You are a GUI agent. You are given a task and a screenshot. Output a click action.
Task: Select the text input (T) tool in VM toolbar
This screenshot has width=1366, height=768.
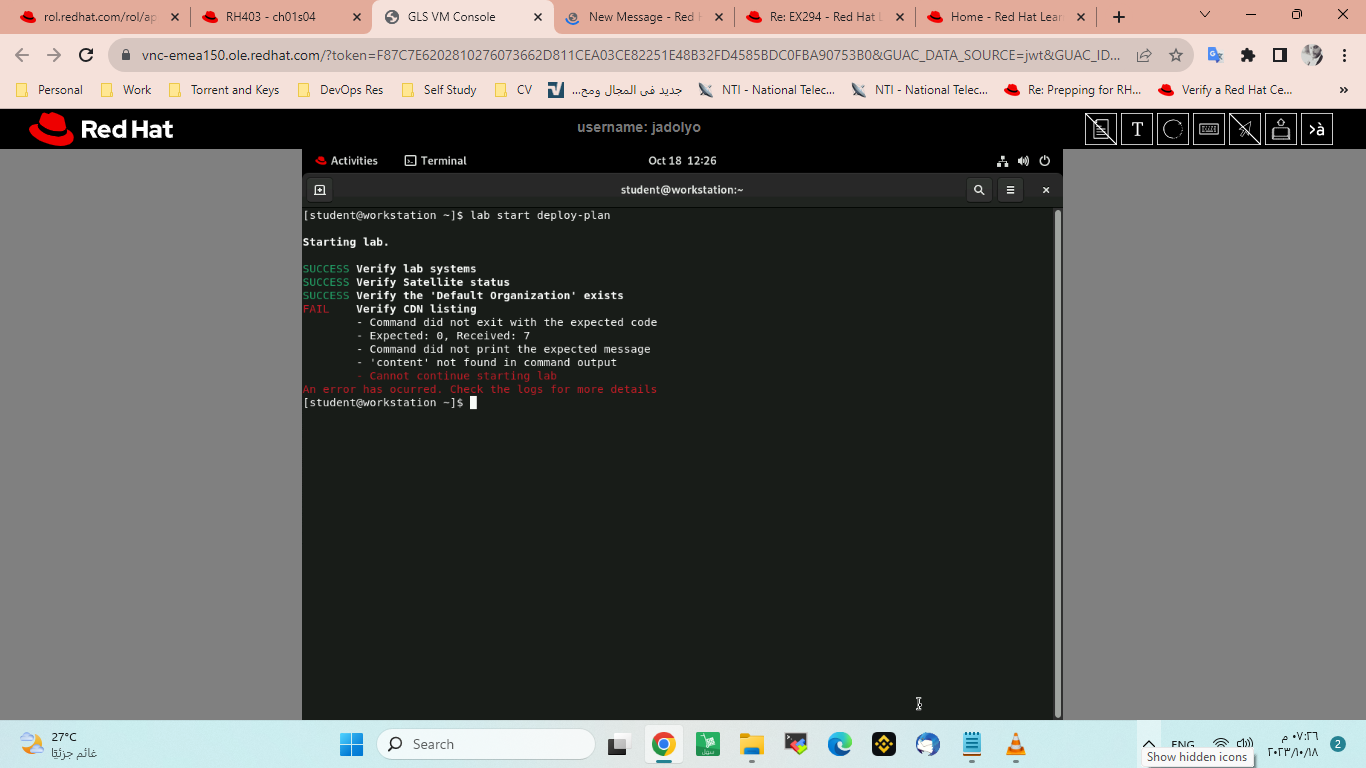coord(1137,128)
